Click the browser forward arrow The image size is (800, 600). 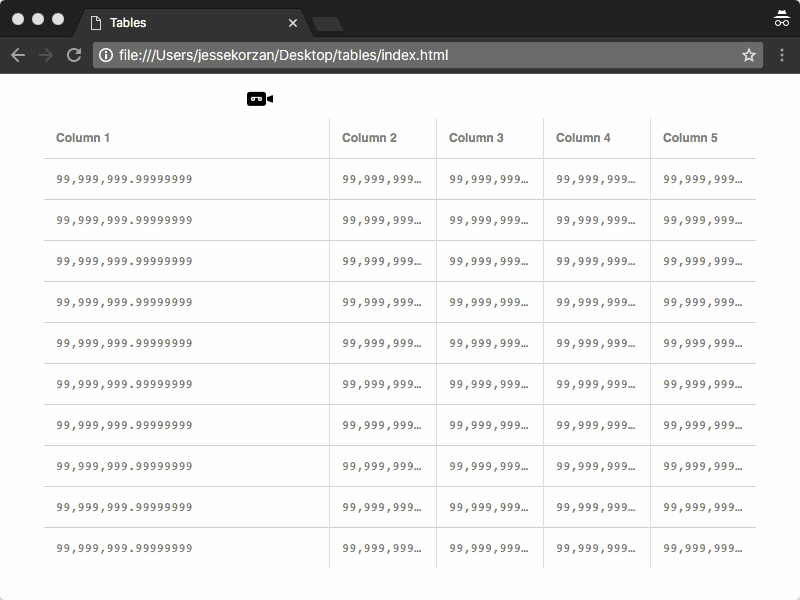46,55
